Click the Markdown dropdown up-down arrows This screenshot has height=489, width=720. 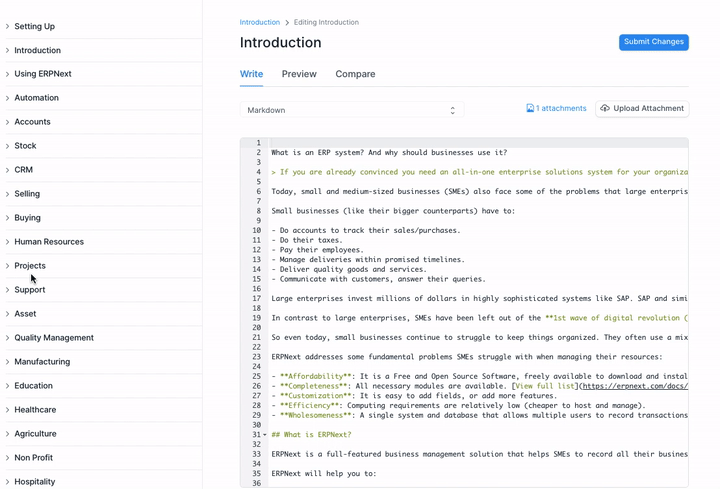pyautogui.click(x=452, y=110)
